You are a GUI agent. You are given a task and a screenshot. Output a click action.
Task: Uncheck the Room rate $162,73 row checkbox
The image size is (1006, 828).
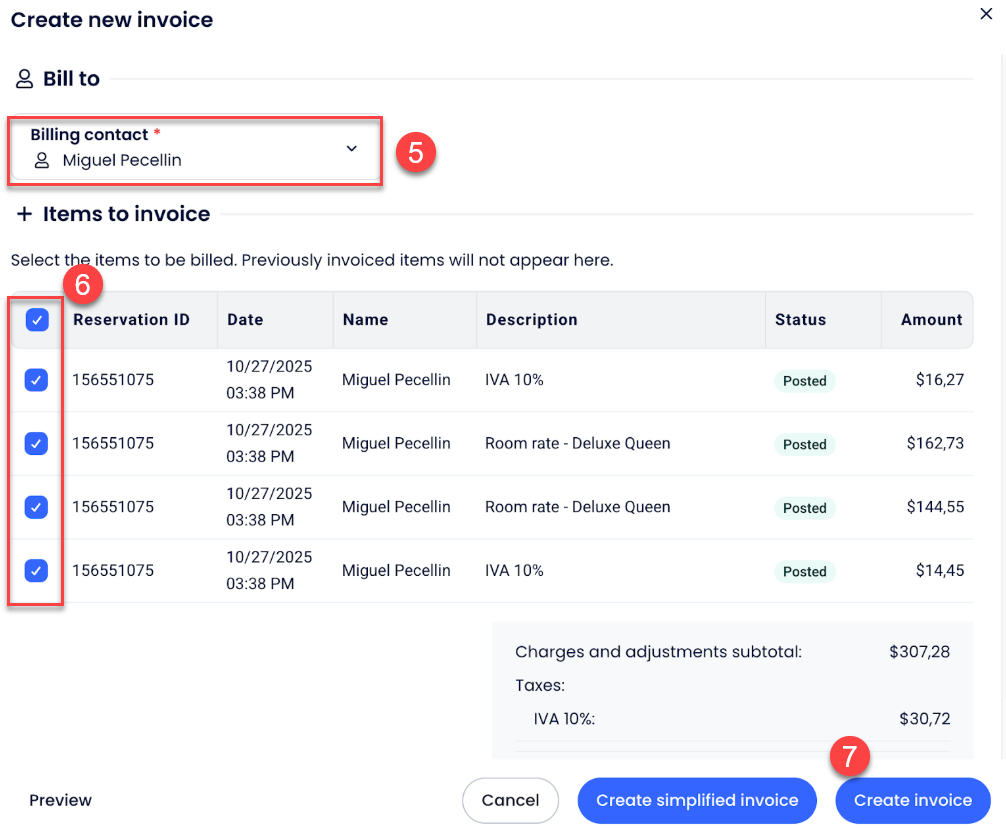pos(37,443)
